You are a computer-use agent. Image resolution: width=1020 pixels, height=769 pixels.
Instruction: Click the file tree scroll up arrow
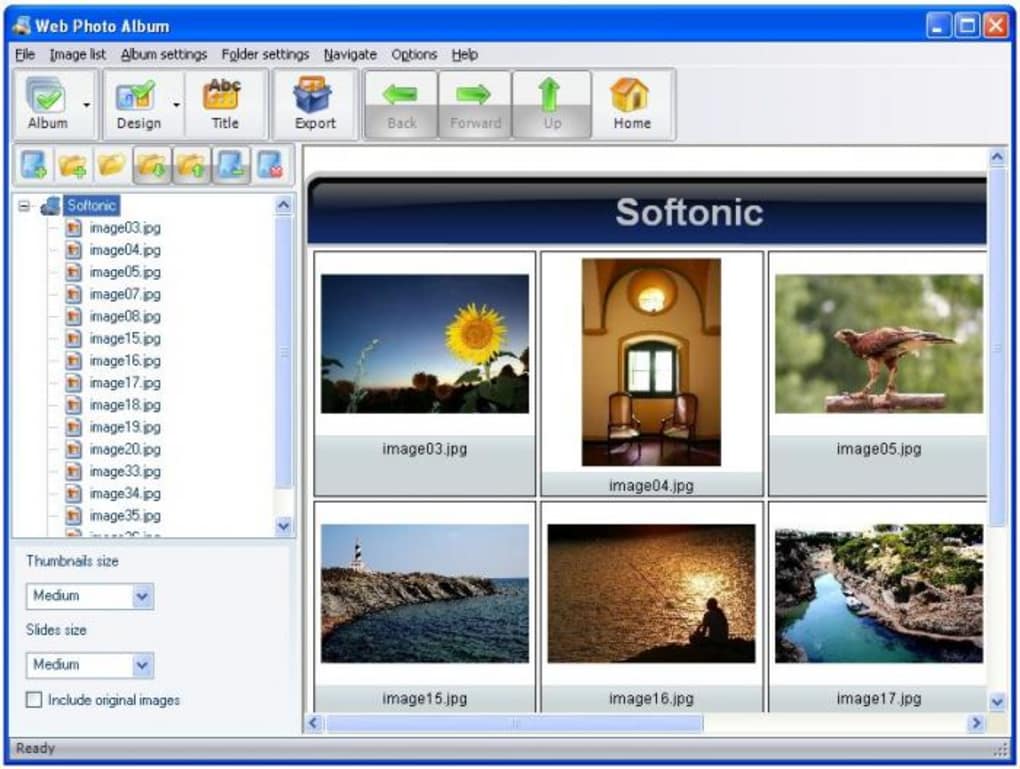point(284,205)
